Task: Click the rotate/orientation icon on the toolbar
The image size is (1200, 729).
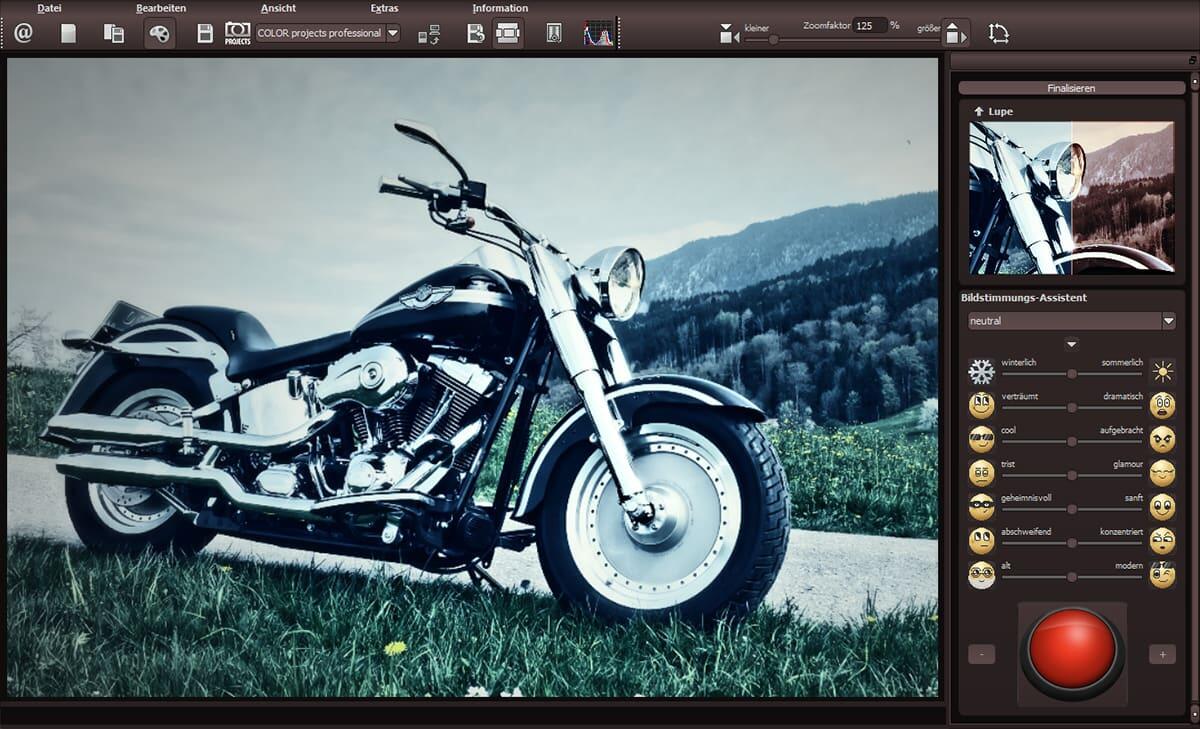Action: pyautogui.click(x=998, y=32)
